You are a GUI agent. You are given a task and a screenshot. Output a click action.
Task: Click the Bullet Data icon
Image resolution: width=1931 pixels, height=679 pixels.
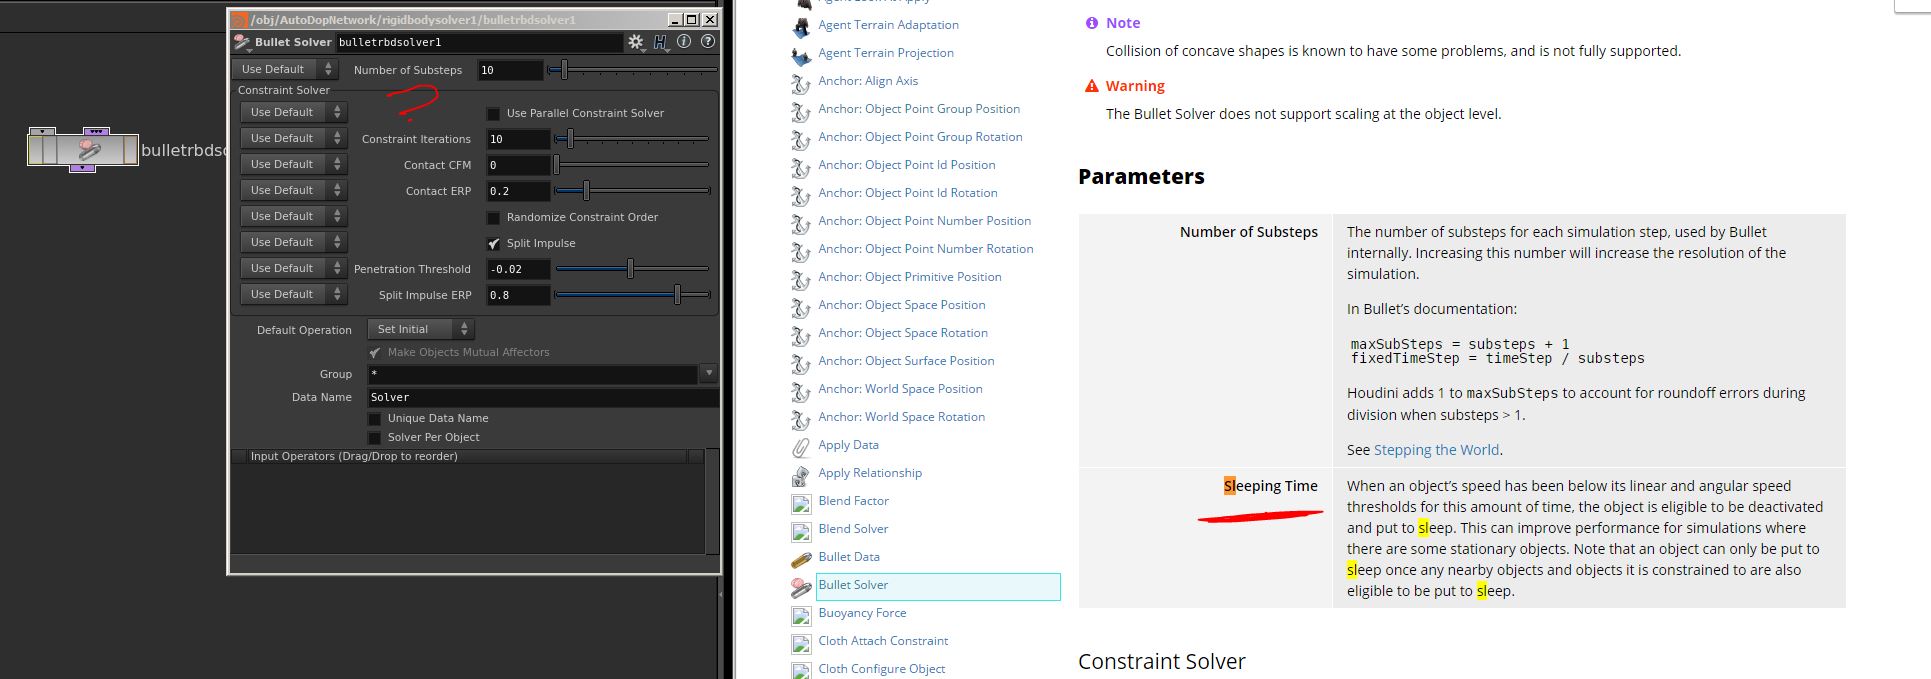801,558
